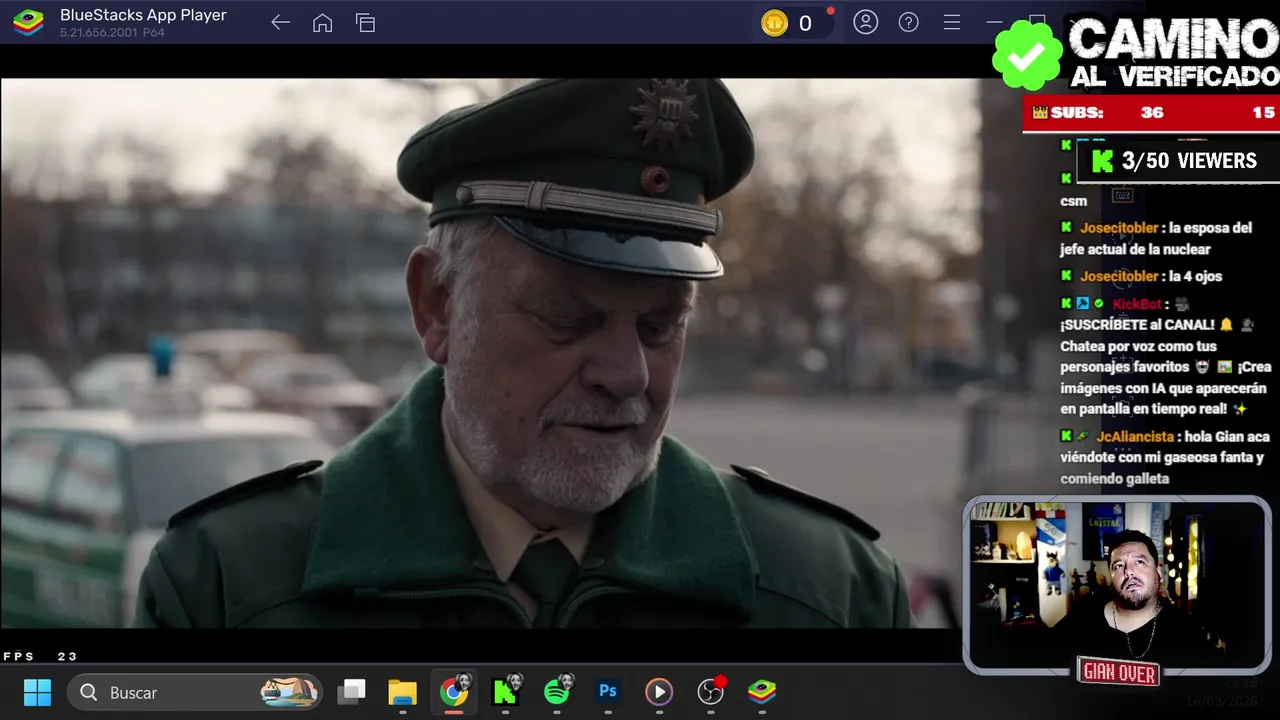
Task: Click JcAliancista username in chat
Action: click(1135, 437)
